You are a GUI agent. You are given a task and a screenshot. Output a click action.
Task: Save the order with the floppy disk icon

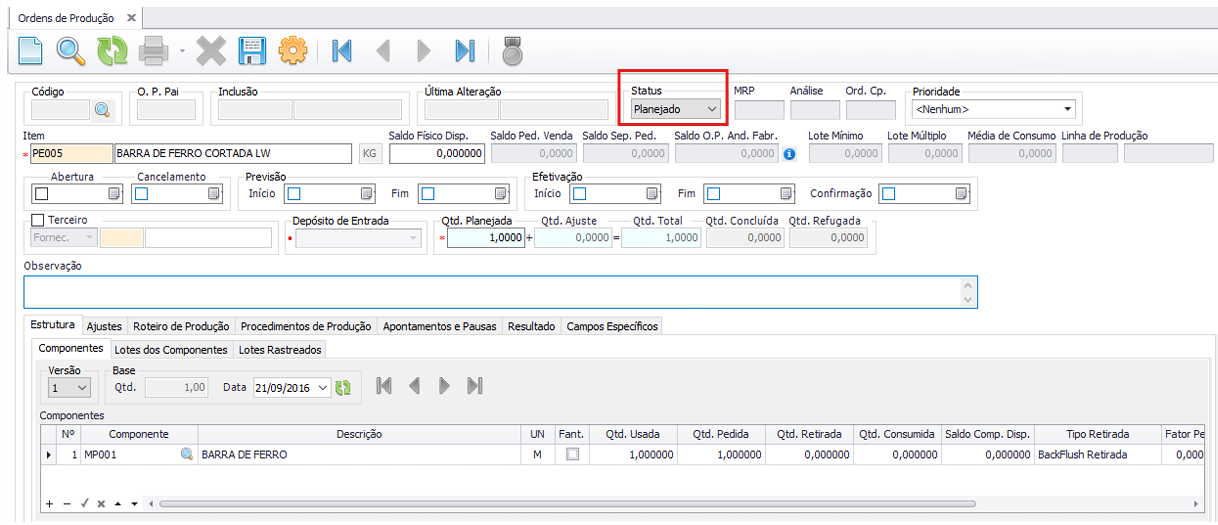(251, 50)
